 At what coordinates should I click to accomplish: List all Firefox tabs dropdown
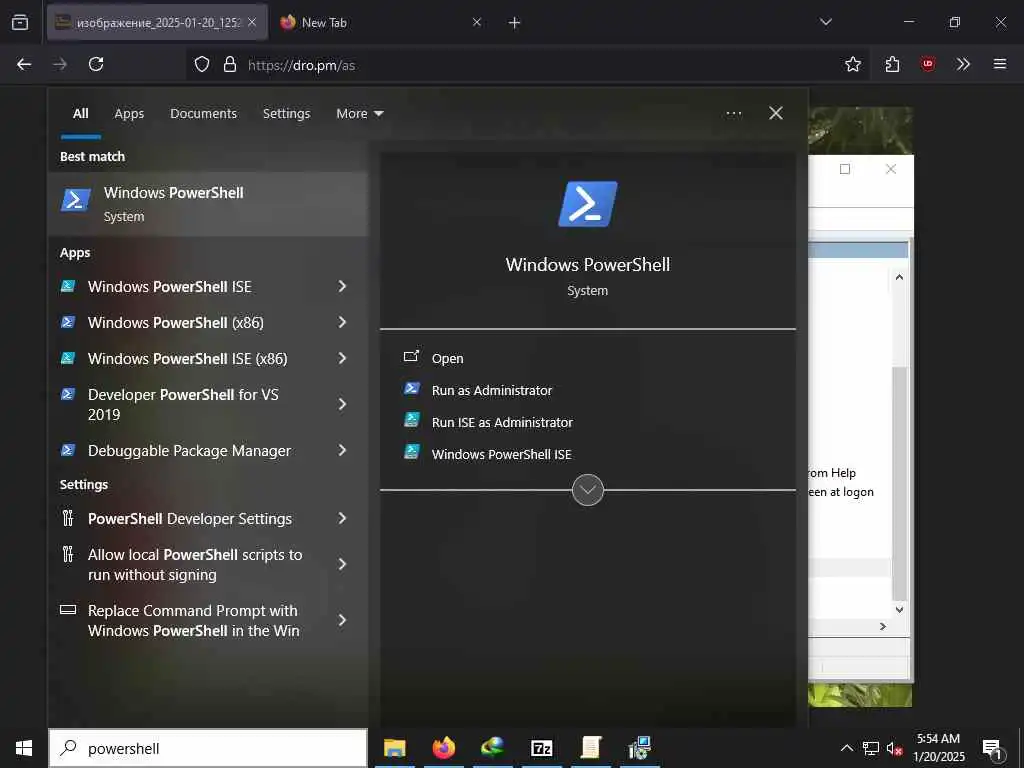(826, 22)
